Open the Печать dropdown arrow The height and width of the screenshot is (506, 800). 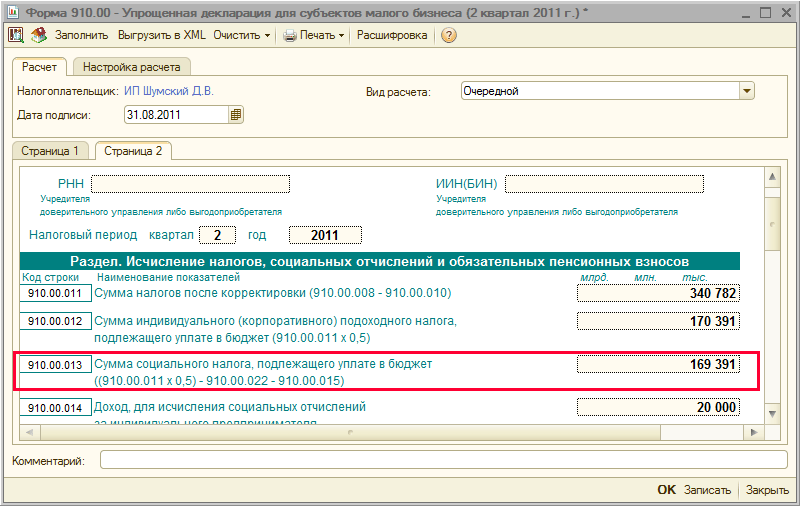tap(342, 35)
